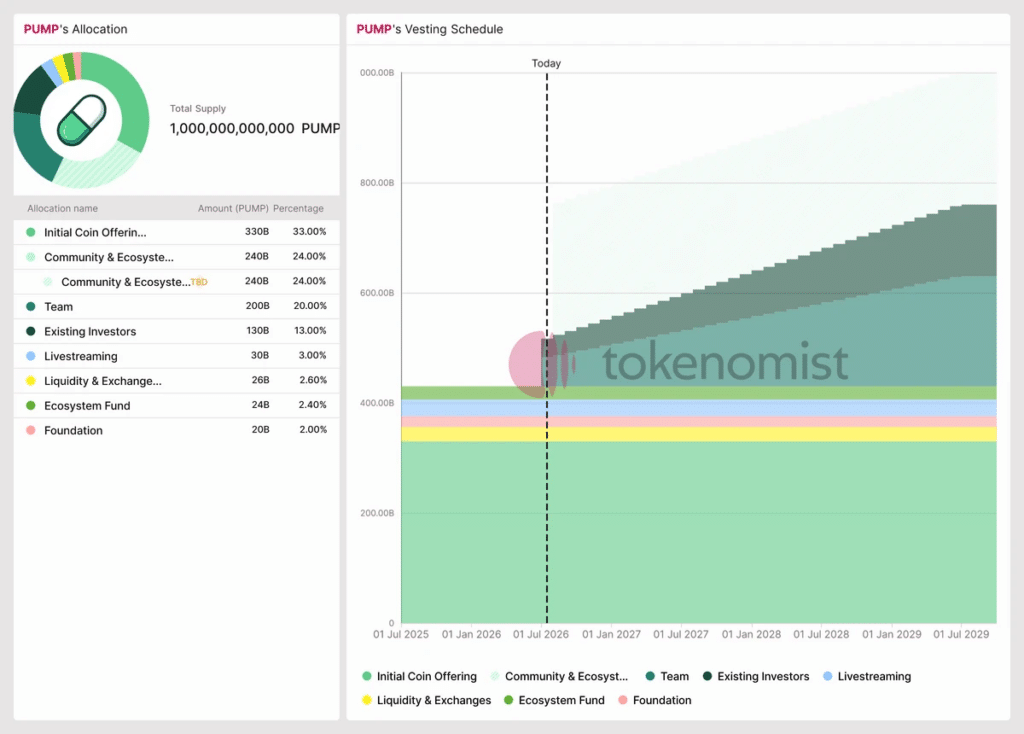
Task: Select Initial Coin Offerin... allocation row
Action: coord(176,232)
